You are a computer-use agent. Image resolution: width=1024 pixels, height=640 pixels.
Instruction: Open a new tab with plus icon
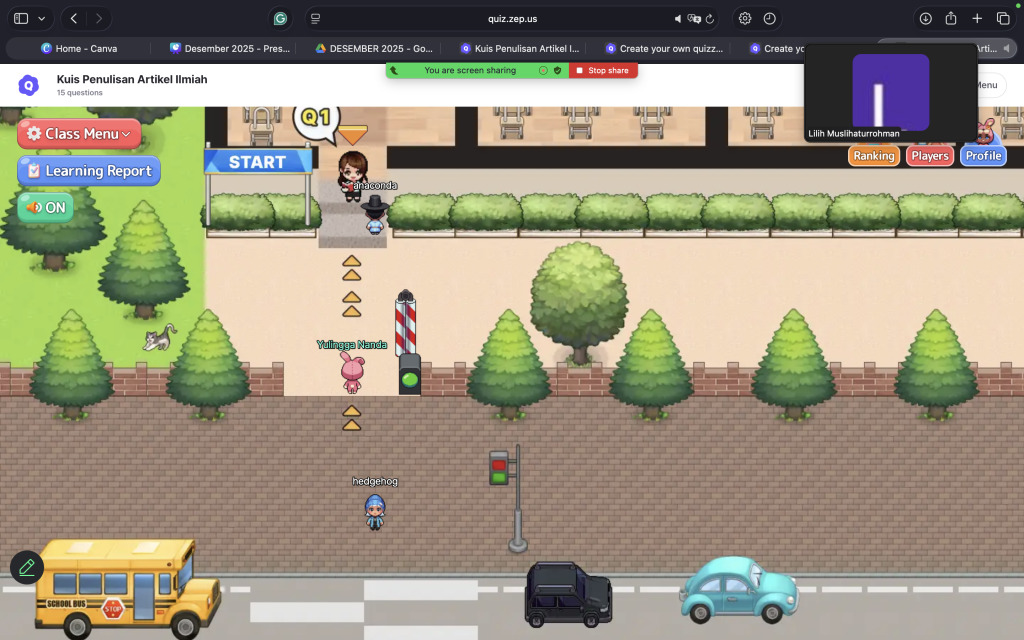[x=977, y=19]
